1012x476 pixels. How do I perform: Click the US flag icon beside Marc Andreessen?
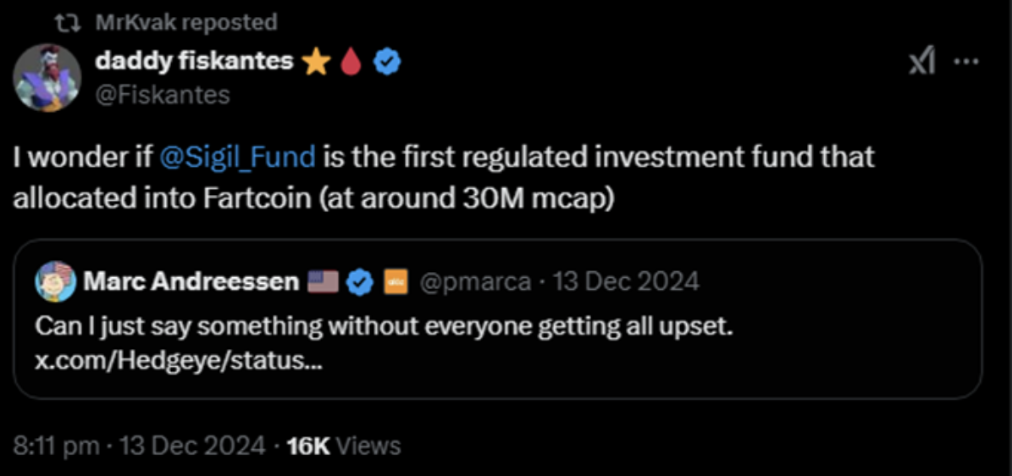323,282
